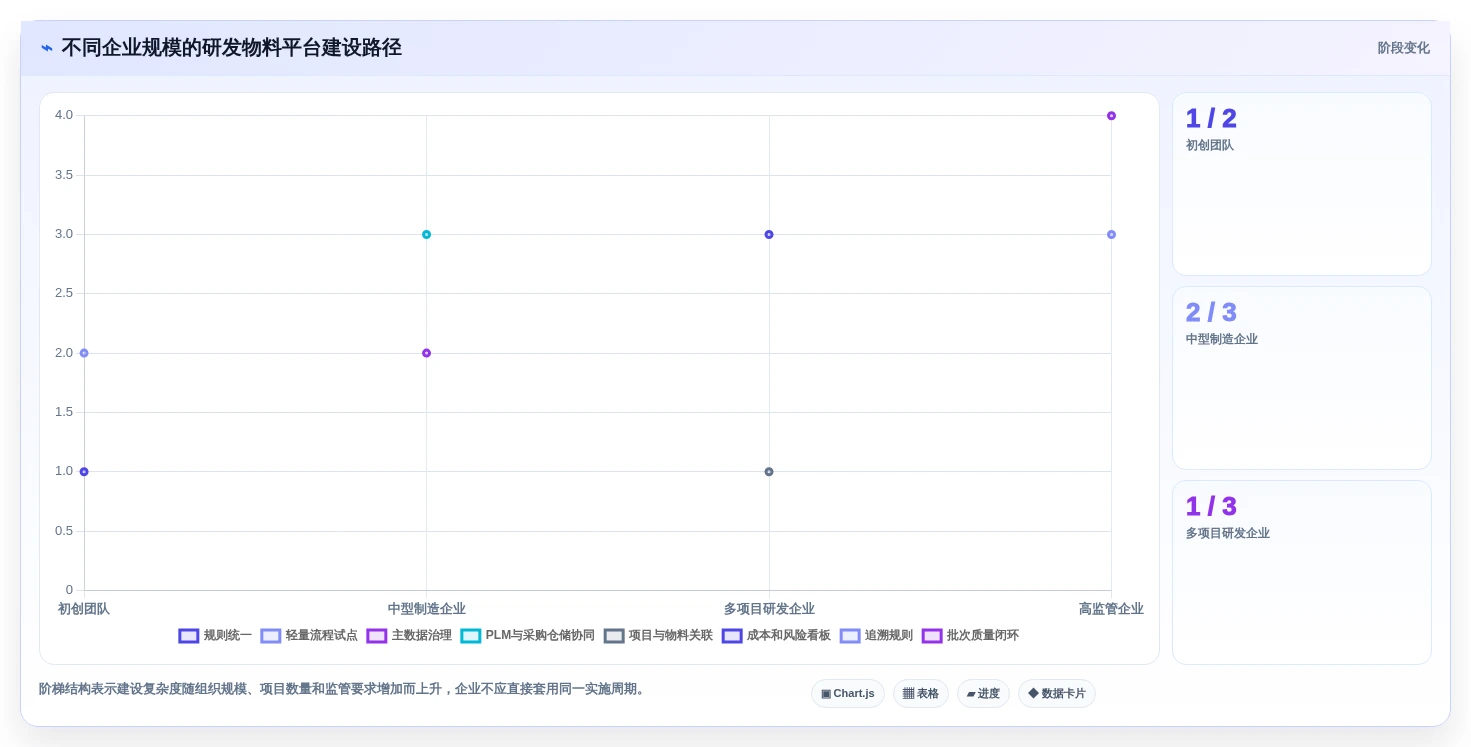
Task: Click the purple data point at 2.0 for 中型制造企业
Action: 426,353
